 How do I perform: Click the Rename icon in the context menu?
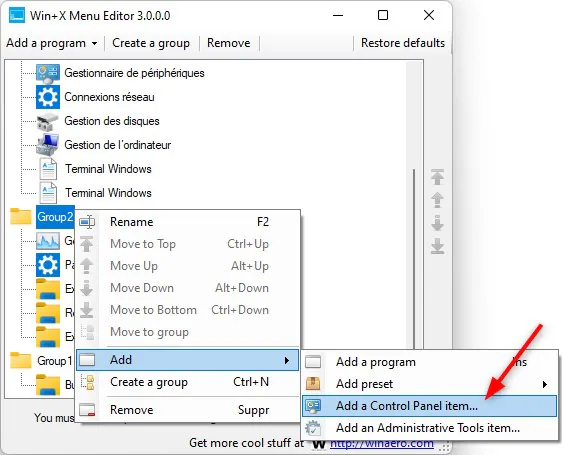tap(87, 222)
